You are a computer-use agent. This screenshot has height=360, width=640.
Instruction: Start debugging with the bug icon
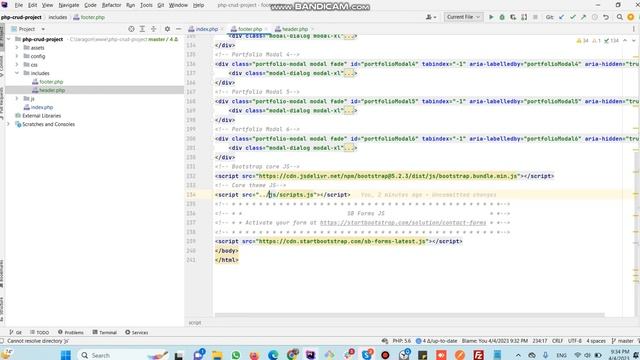pyautogui.click(x=502, y=17)
